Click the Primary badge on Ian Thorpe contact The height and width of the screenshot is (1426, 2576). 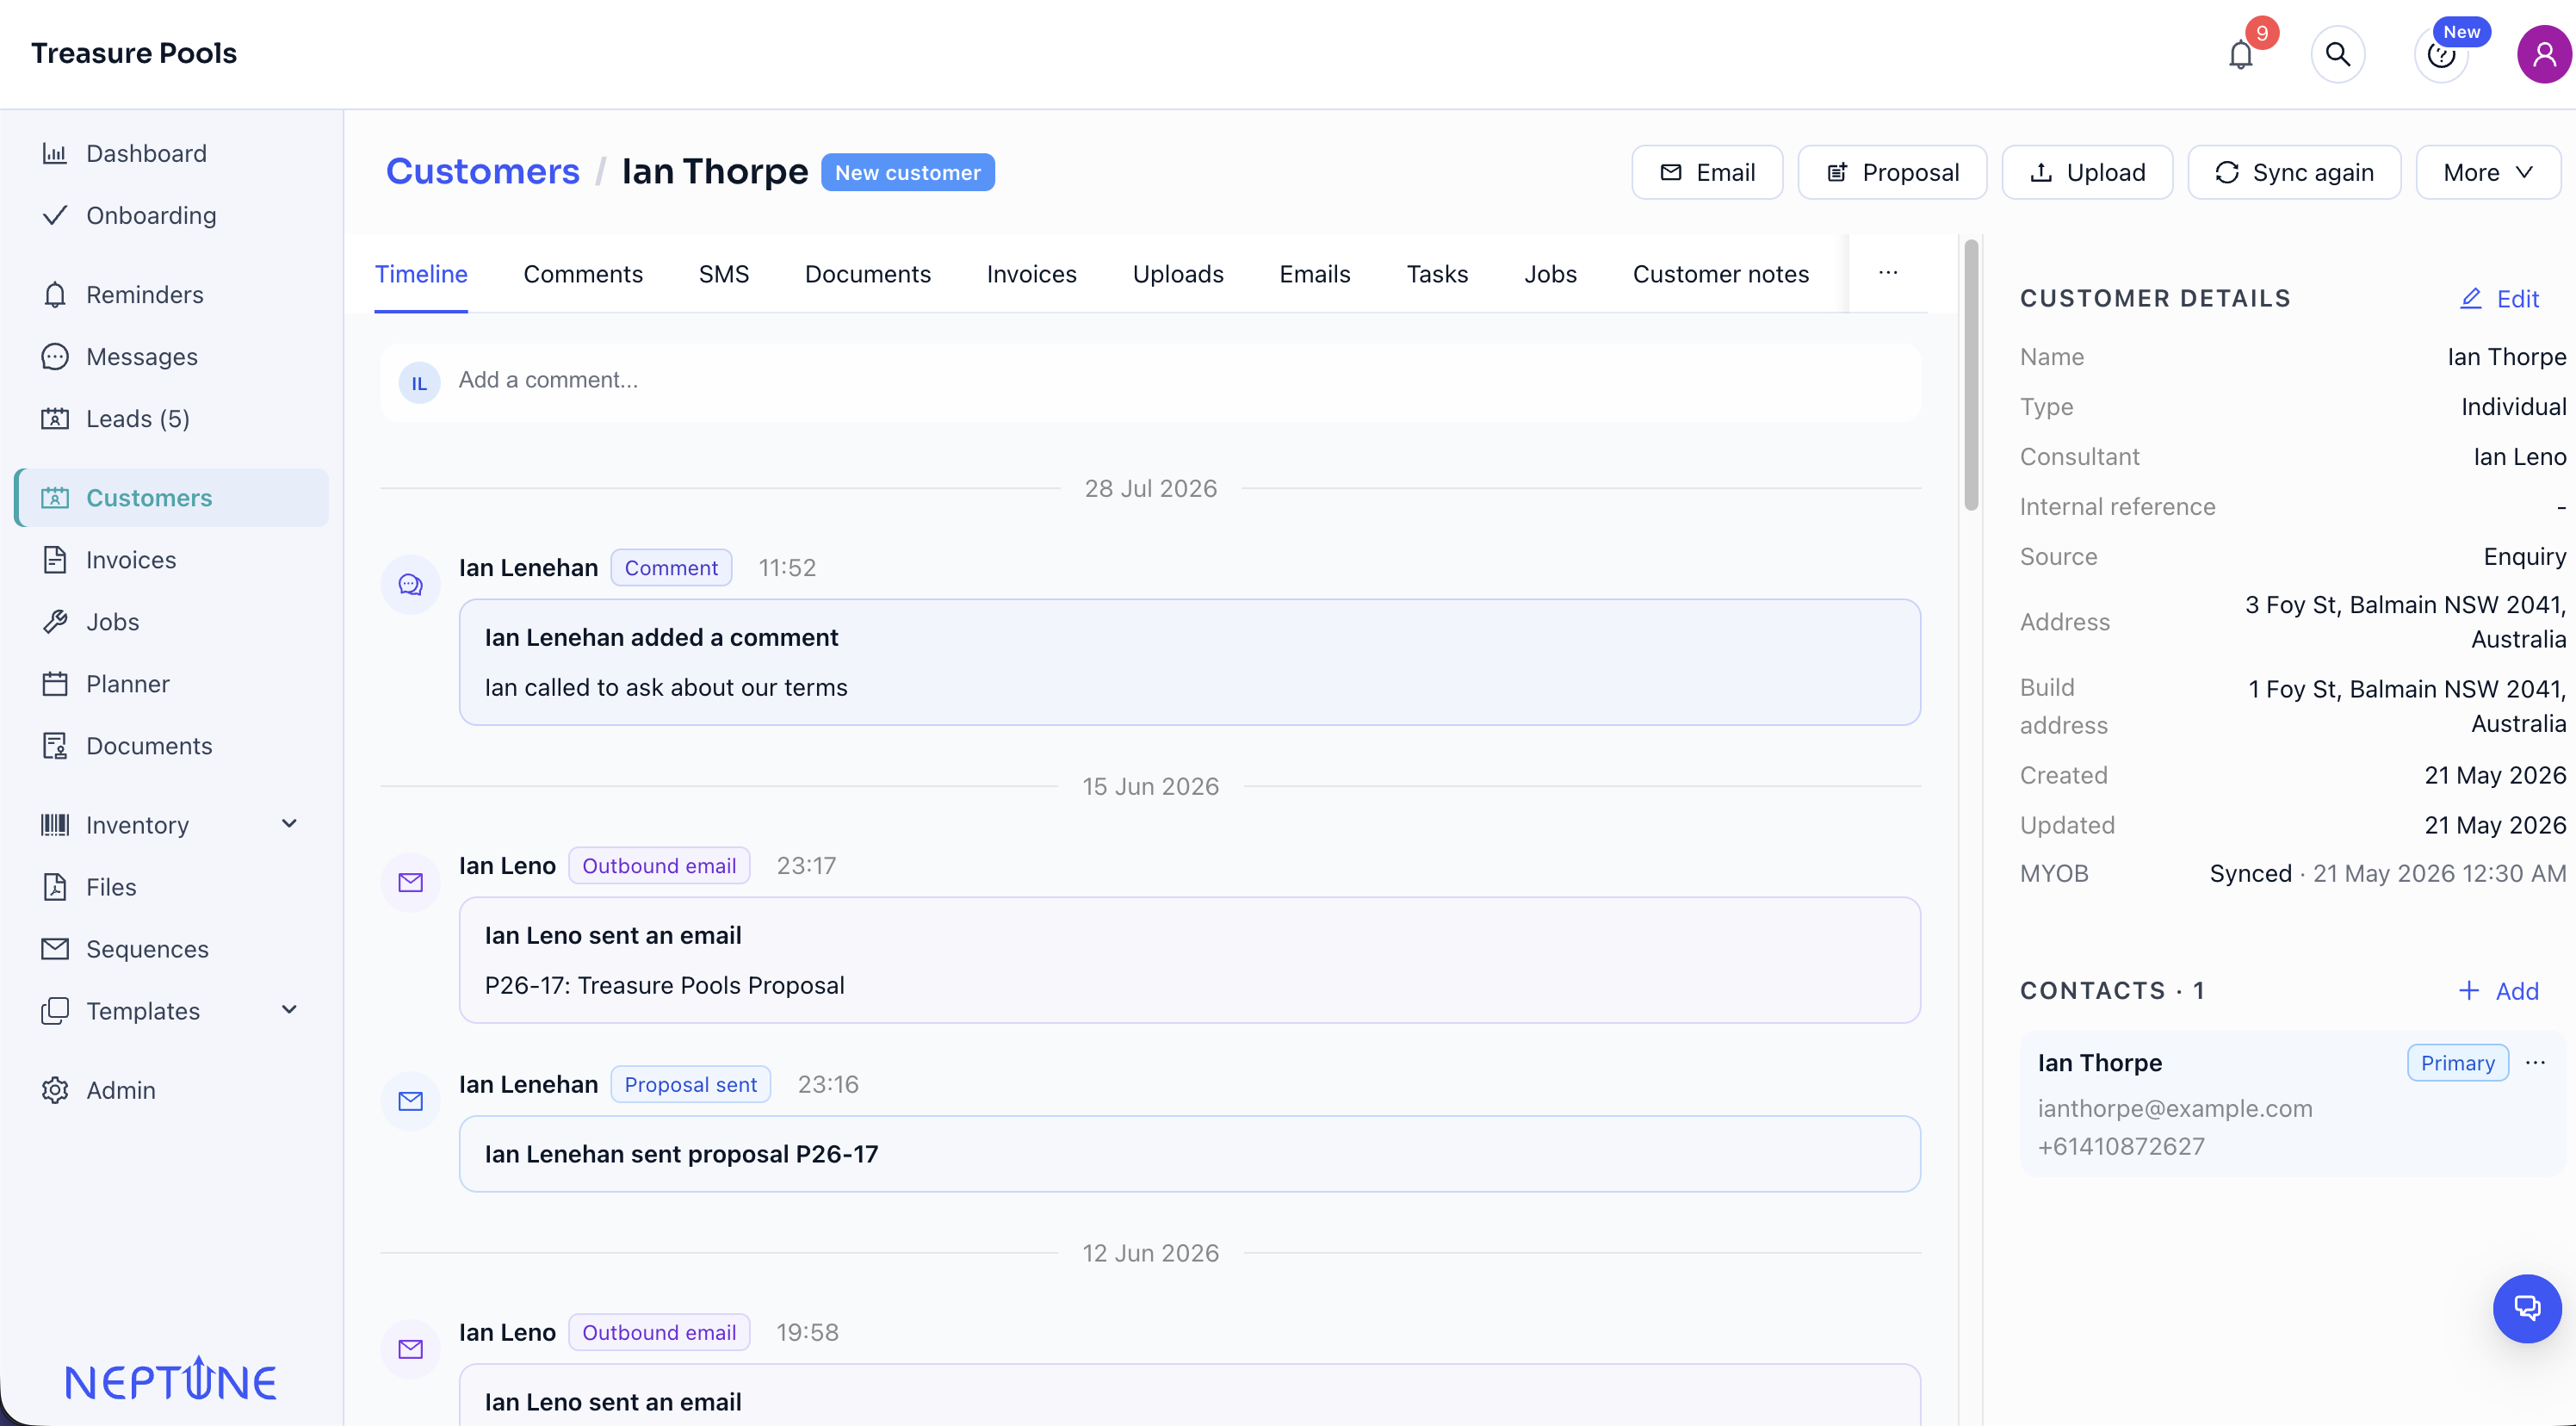[2457, 1062]
